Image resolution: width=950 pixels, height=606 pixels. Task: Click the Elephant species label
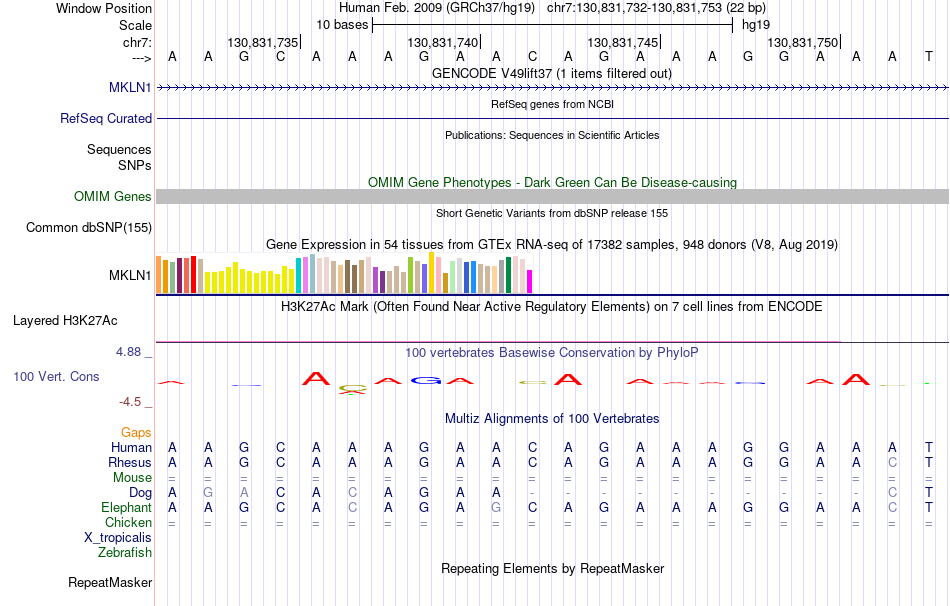[x=126, y=508]
